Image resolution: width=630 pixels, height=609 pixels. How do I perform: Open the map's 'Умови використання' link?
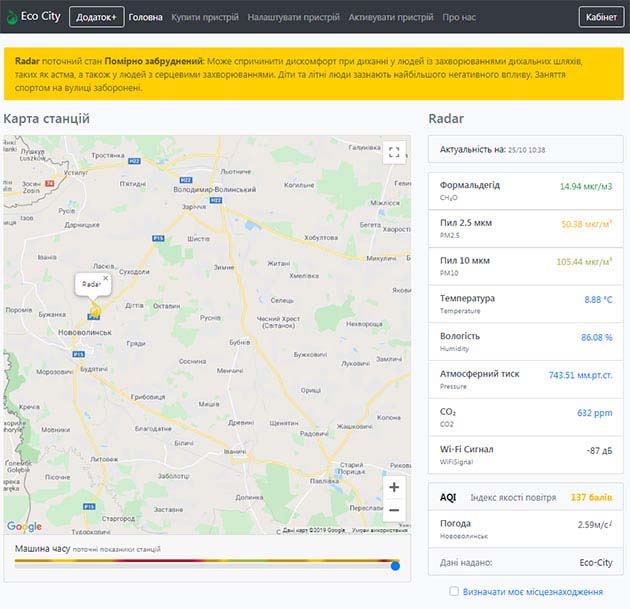(378, 530)
